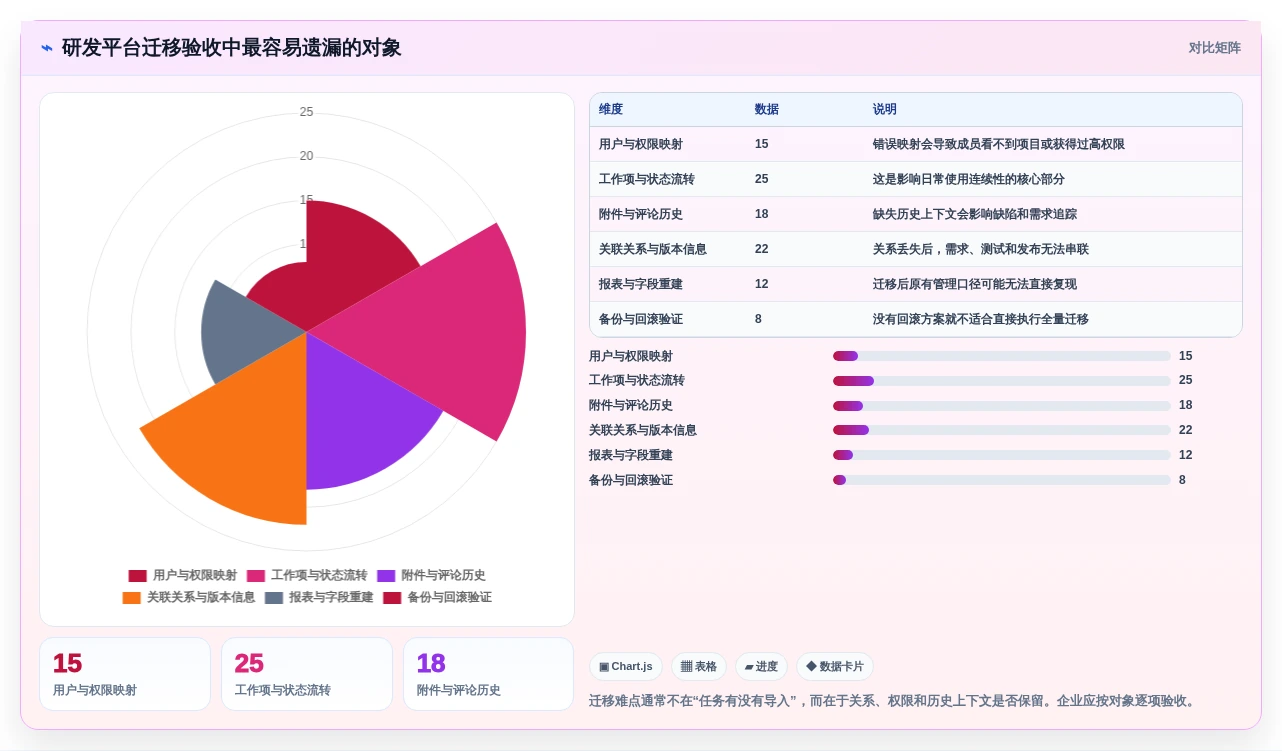The height and width of the screenshot is (751, 1282).
Task: Click description 关系丢失后，需求、测试和发布无法串联
Action: coord(981,250)
